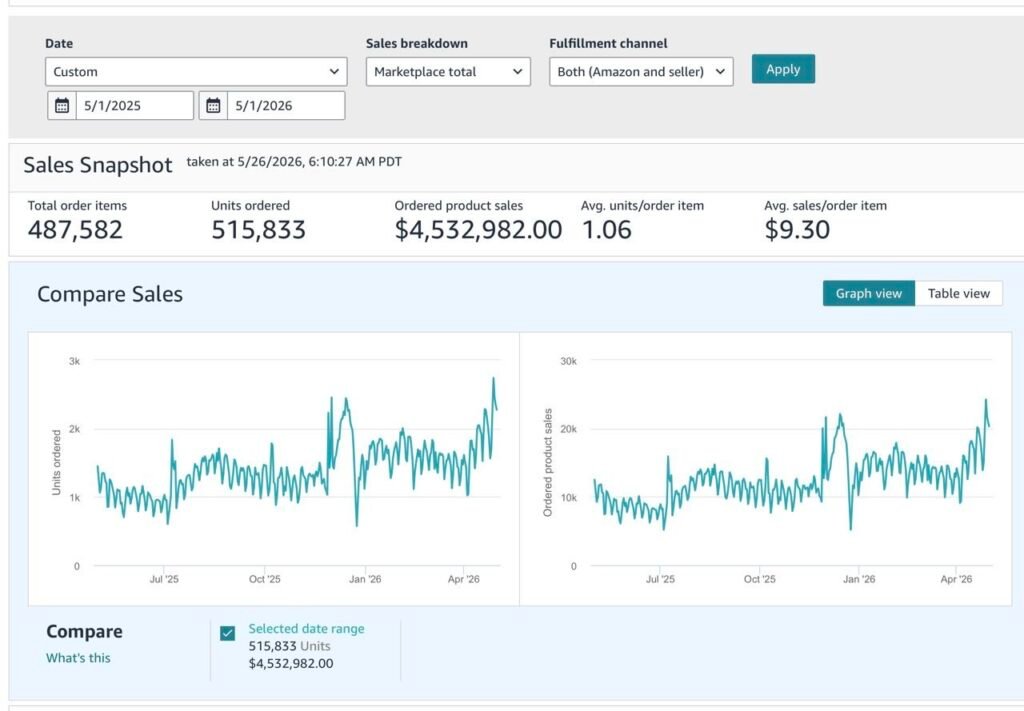Uncheck the Selected date range checkbox

coord(227,633)
